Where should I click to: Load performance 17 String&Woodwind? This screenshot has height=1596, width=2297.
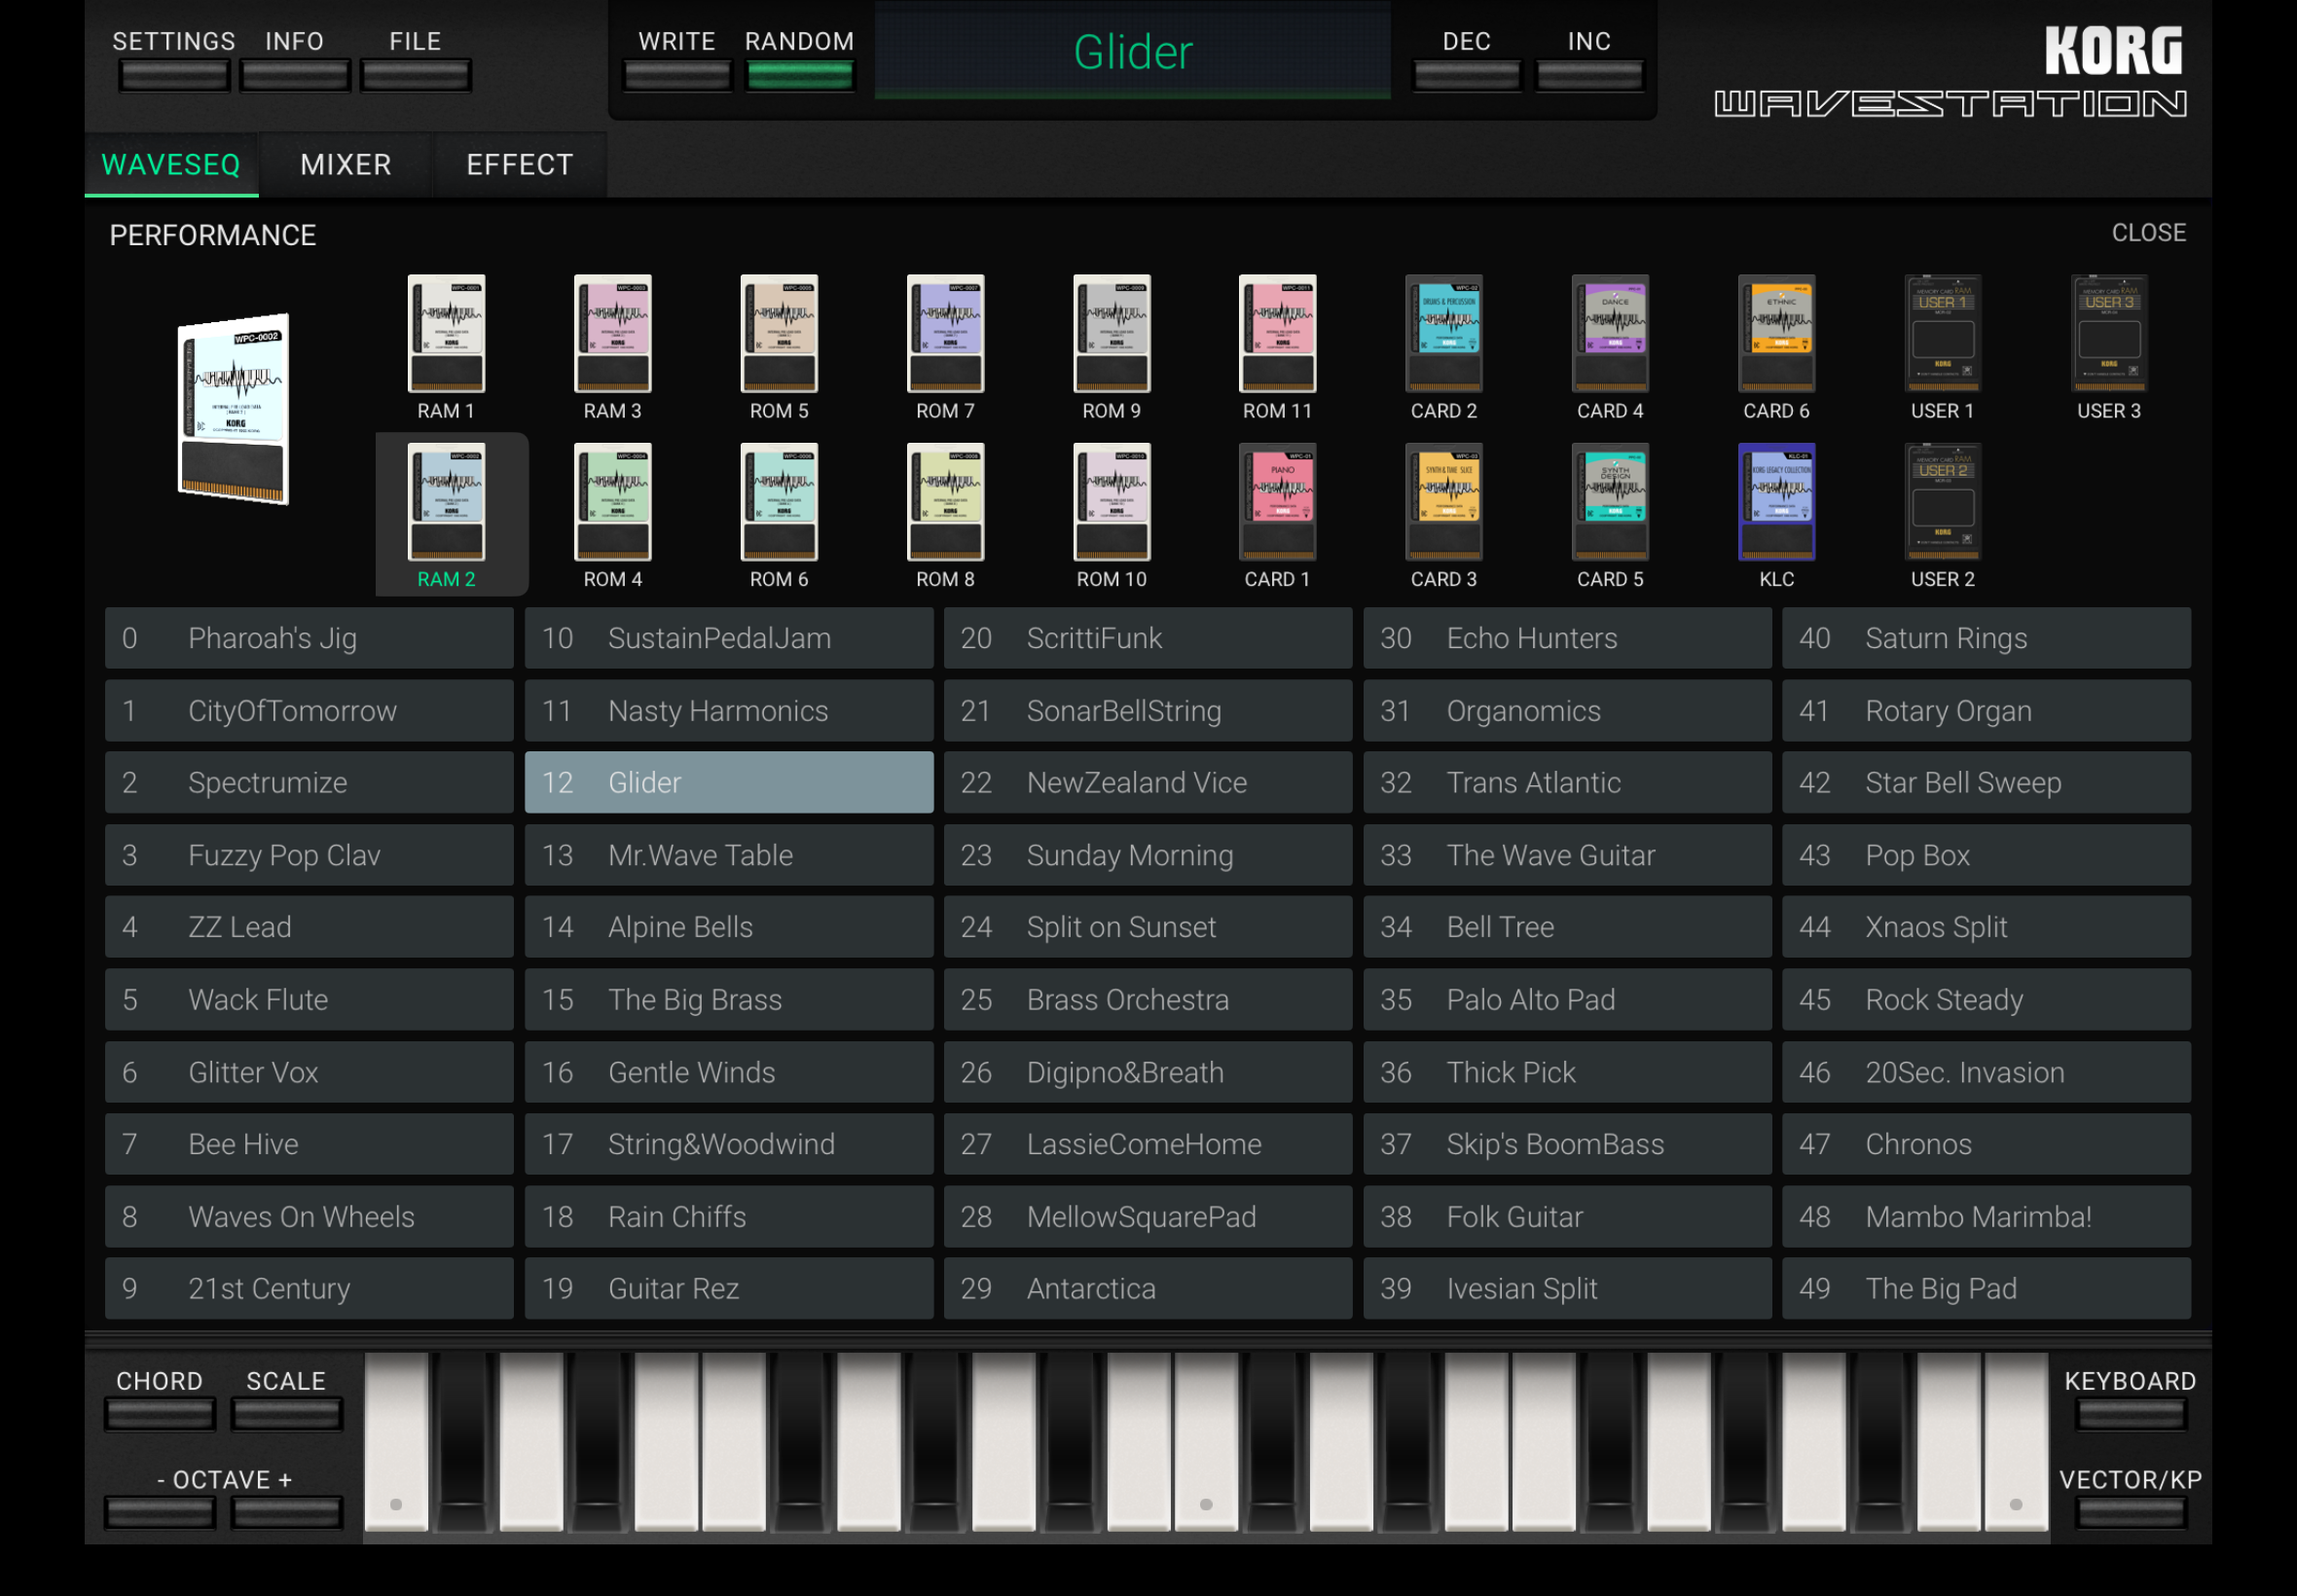[x=729, y=1144]
